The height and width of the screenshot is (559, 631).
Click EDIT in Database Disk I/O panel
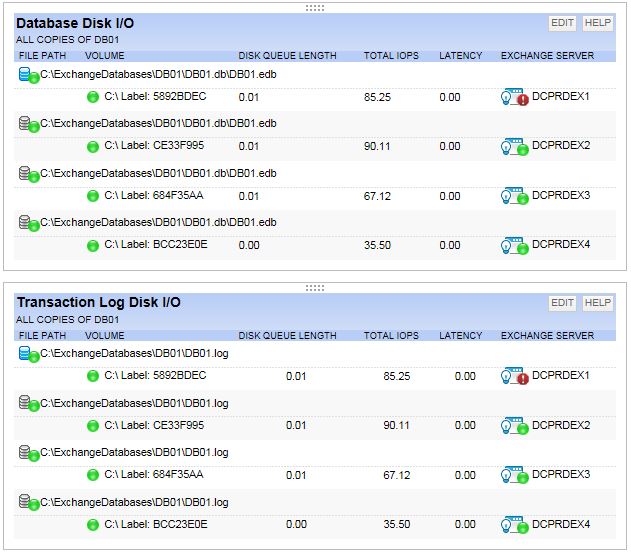(x=562, y=23)
